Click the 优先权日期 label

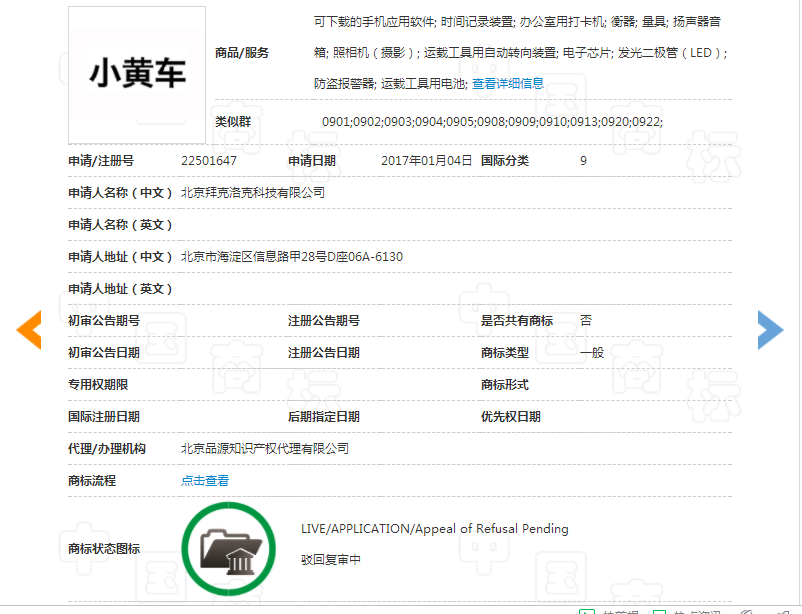(x=510, y=416)
